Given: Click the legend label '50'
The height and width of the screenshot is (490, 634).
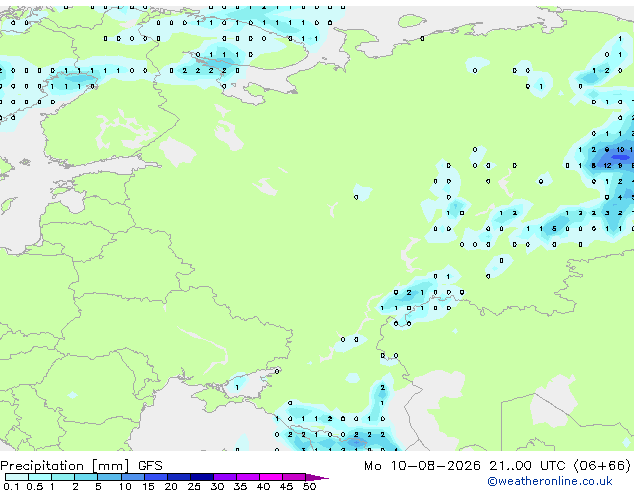Looking at the screenshot, I should point(309,486).
